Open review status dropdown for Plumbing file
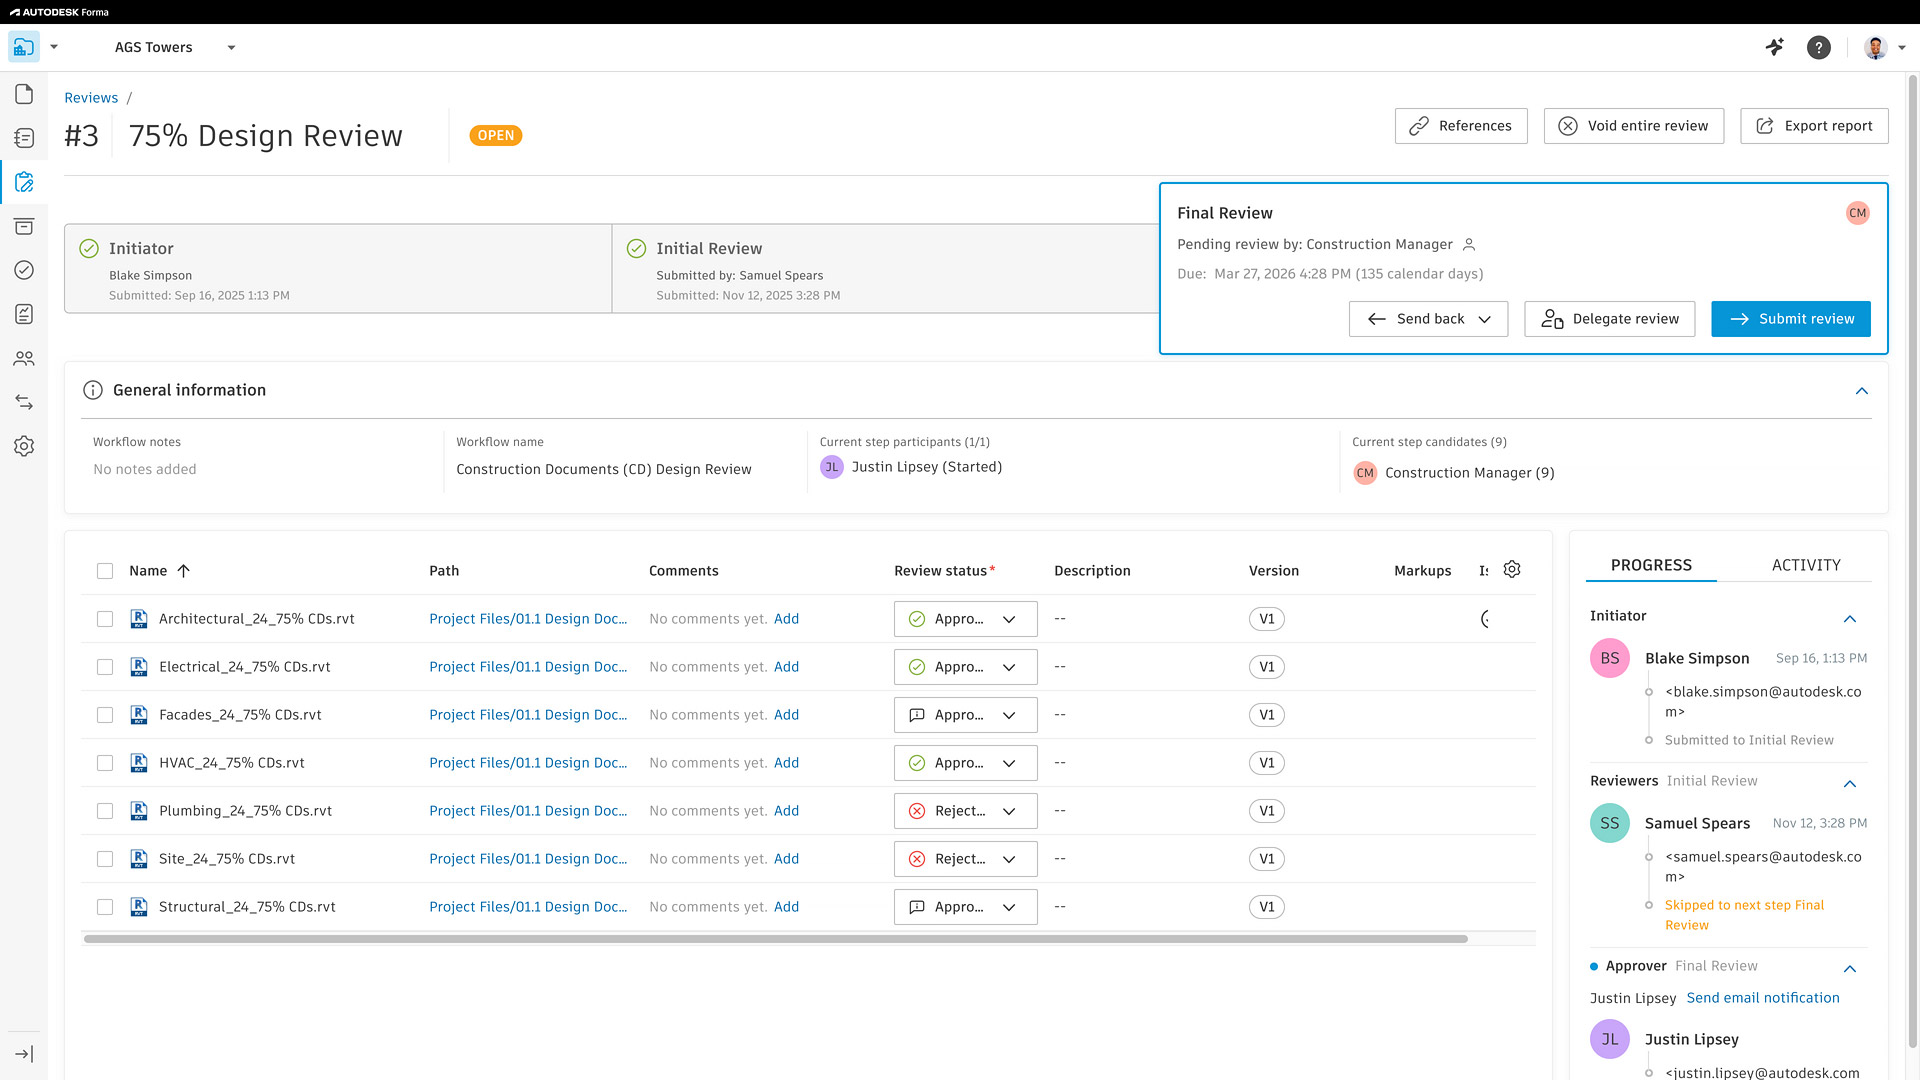Screen dimensions: 1920x1080 click(965, 811)
